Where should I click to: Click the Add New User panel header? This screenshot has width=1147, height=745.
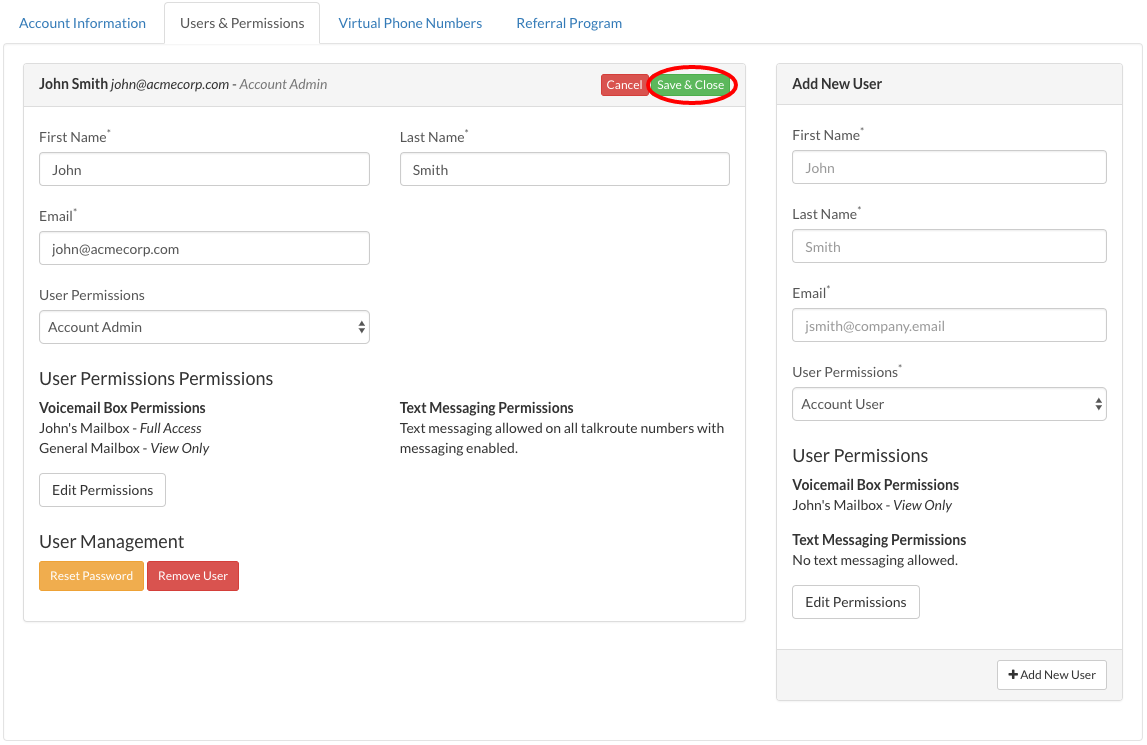click(x=948, y=84)
